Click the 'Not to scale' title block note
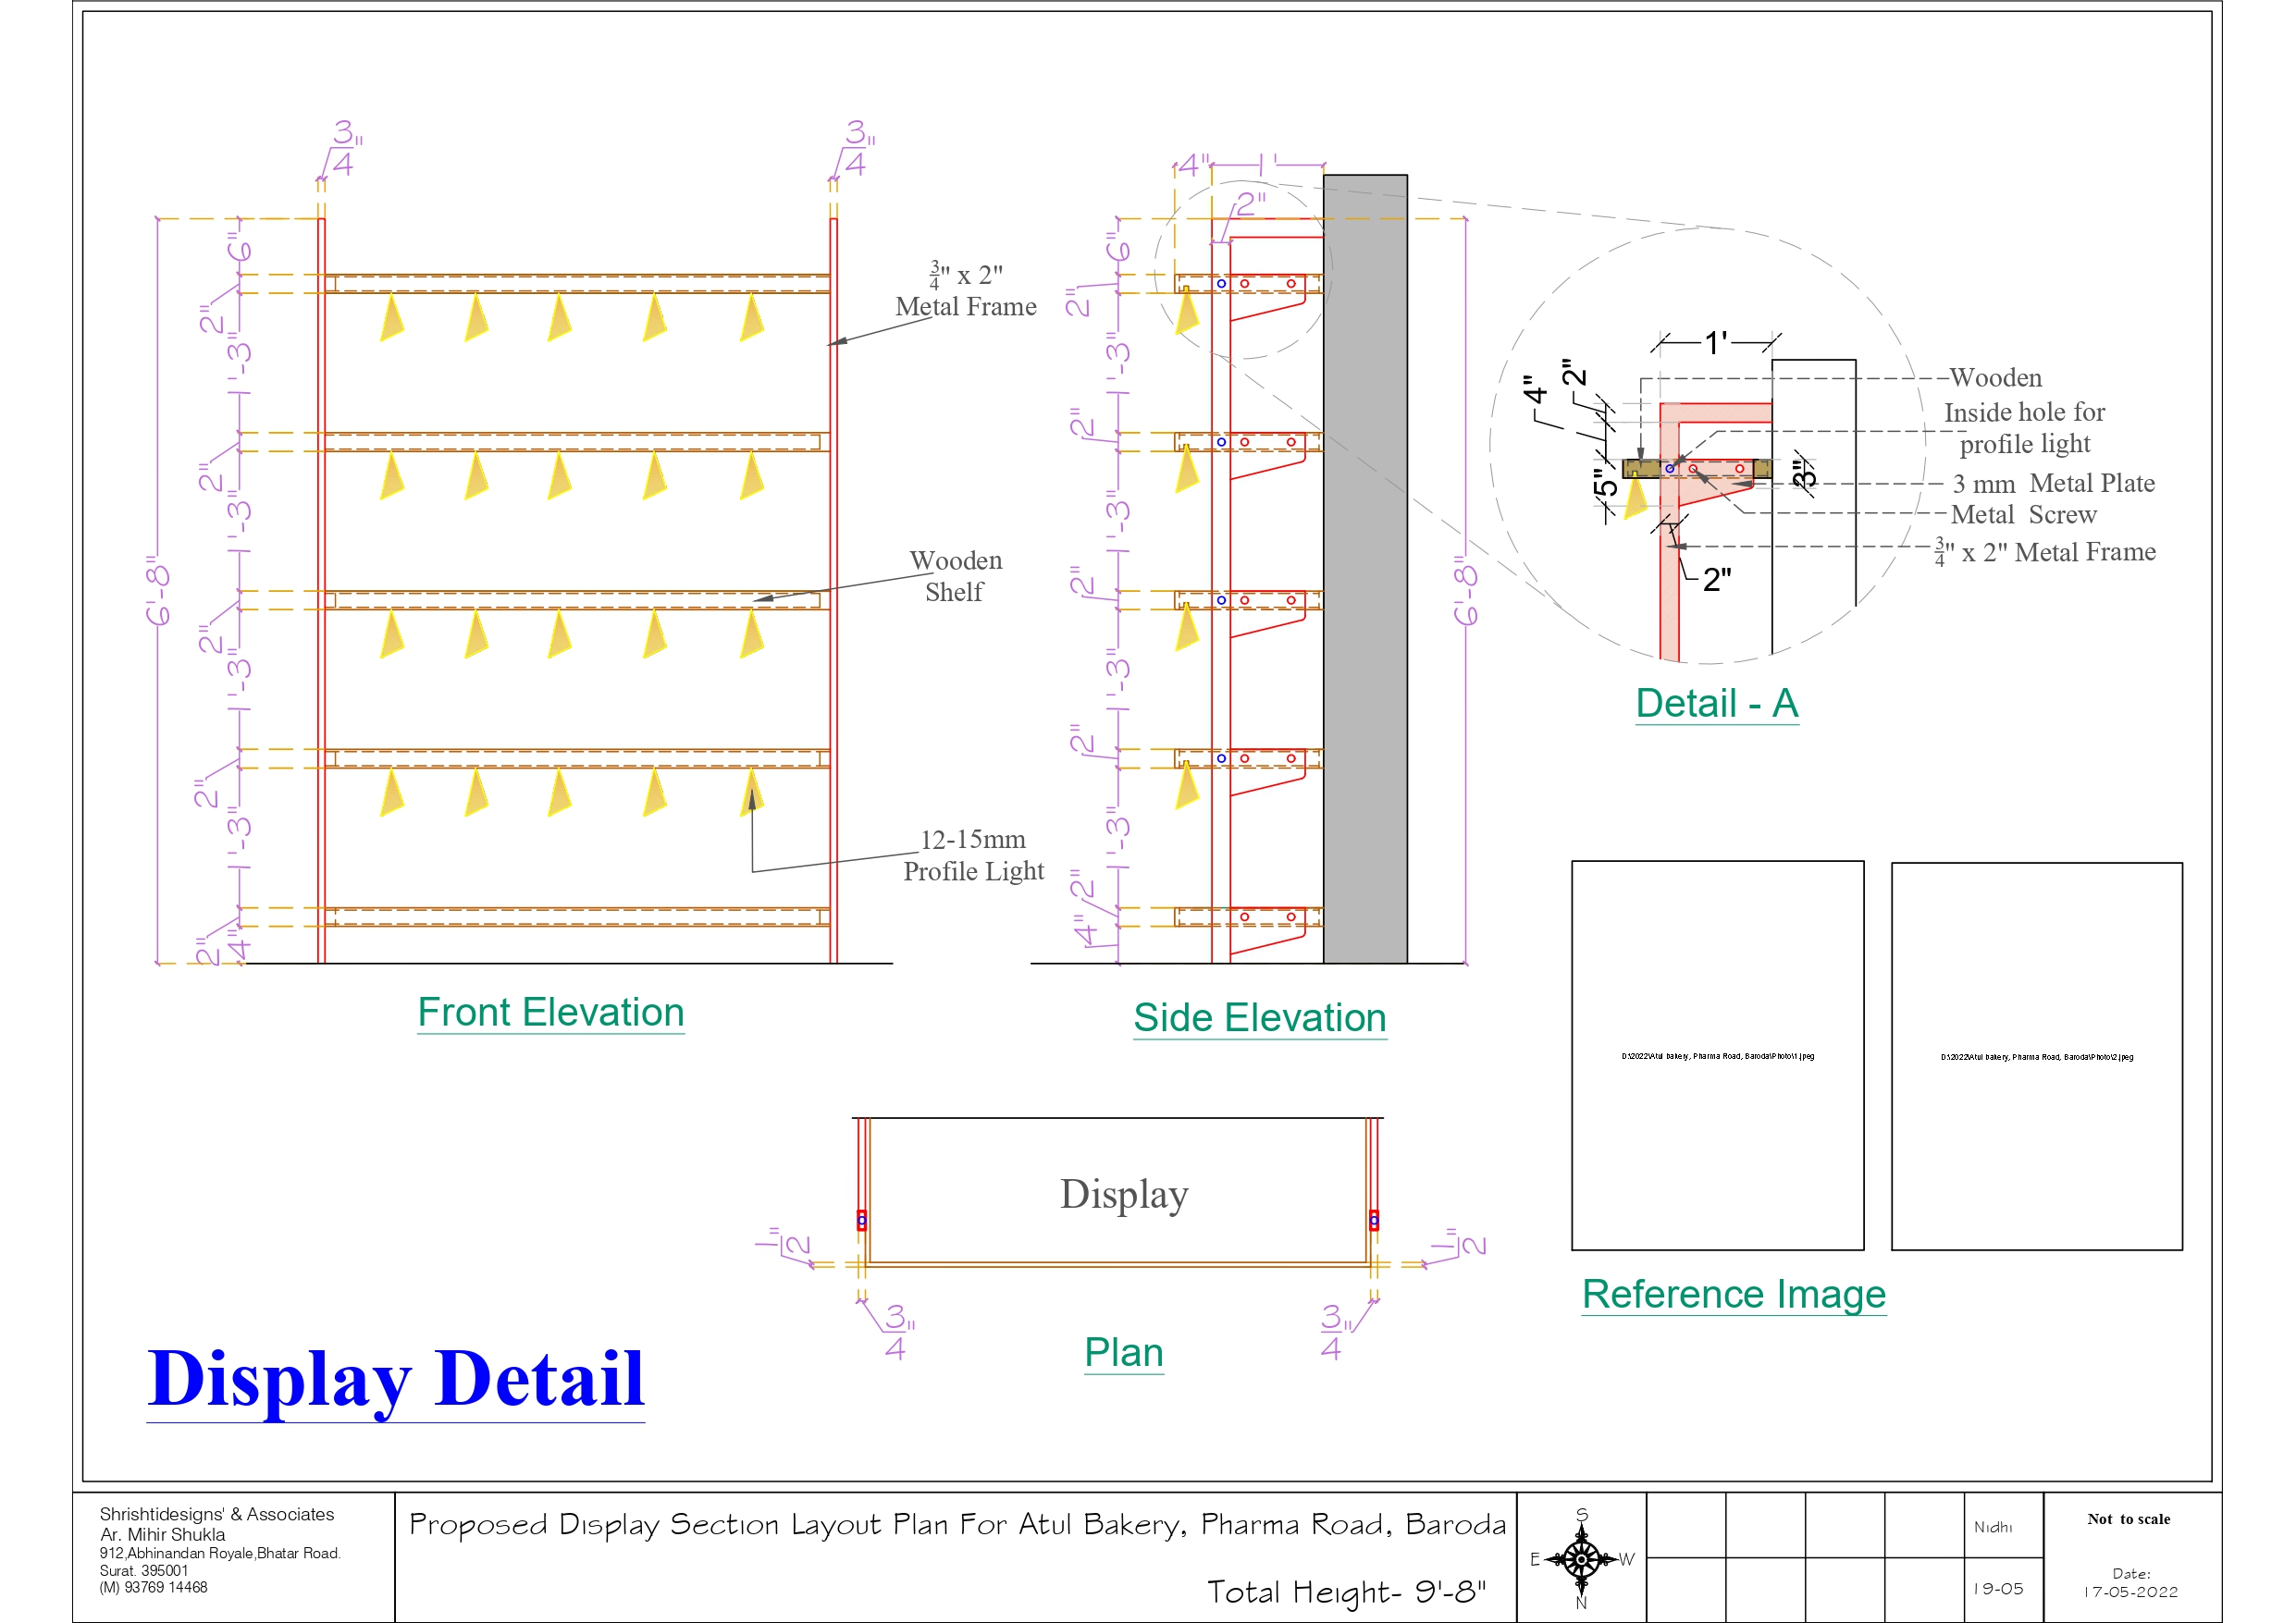Image resolution: width=2296 pixels, height=1623 pixels. 2128,1519
